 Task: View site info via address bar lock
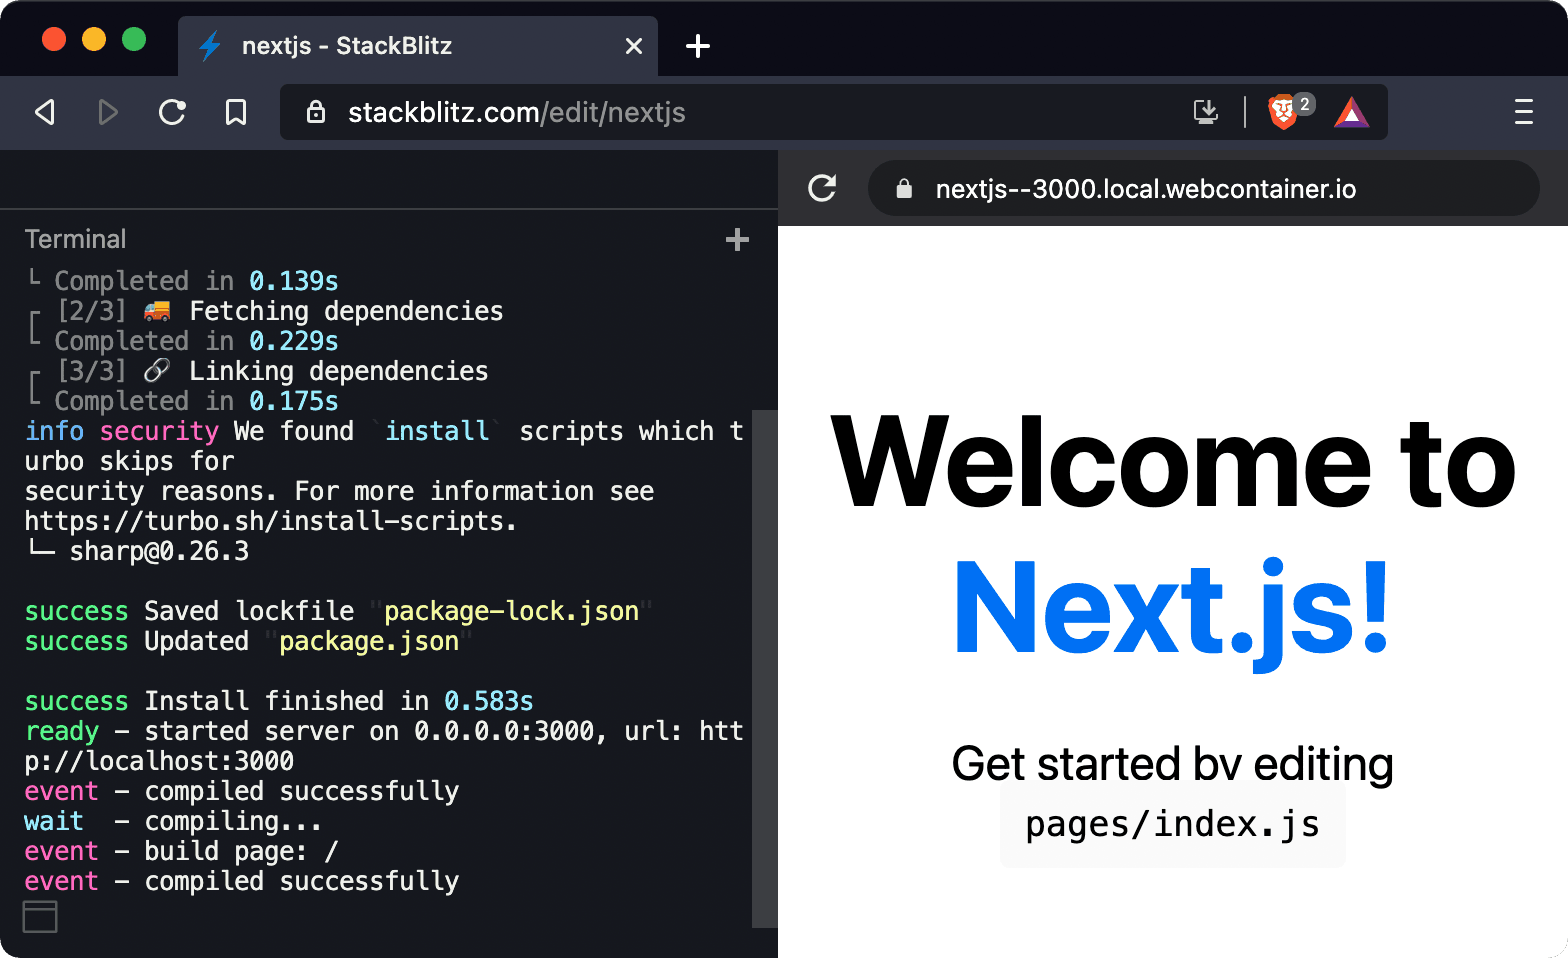pos(316,112)
